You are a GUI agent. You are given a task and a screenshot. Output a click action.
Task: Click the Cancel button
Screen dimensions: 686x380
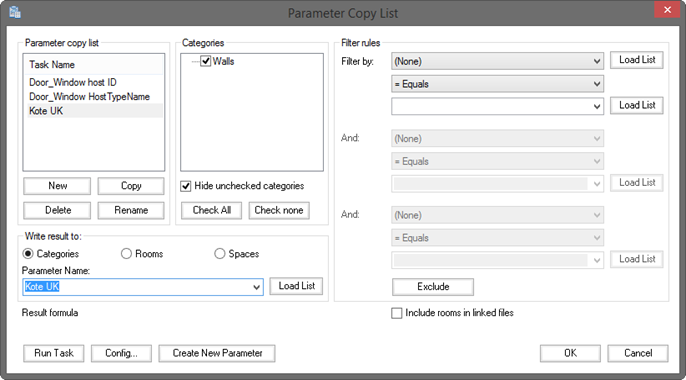(x=638, y=353)
